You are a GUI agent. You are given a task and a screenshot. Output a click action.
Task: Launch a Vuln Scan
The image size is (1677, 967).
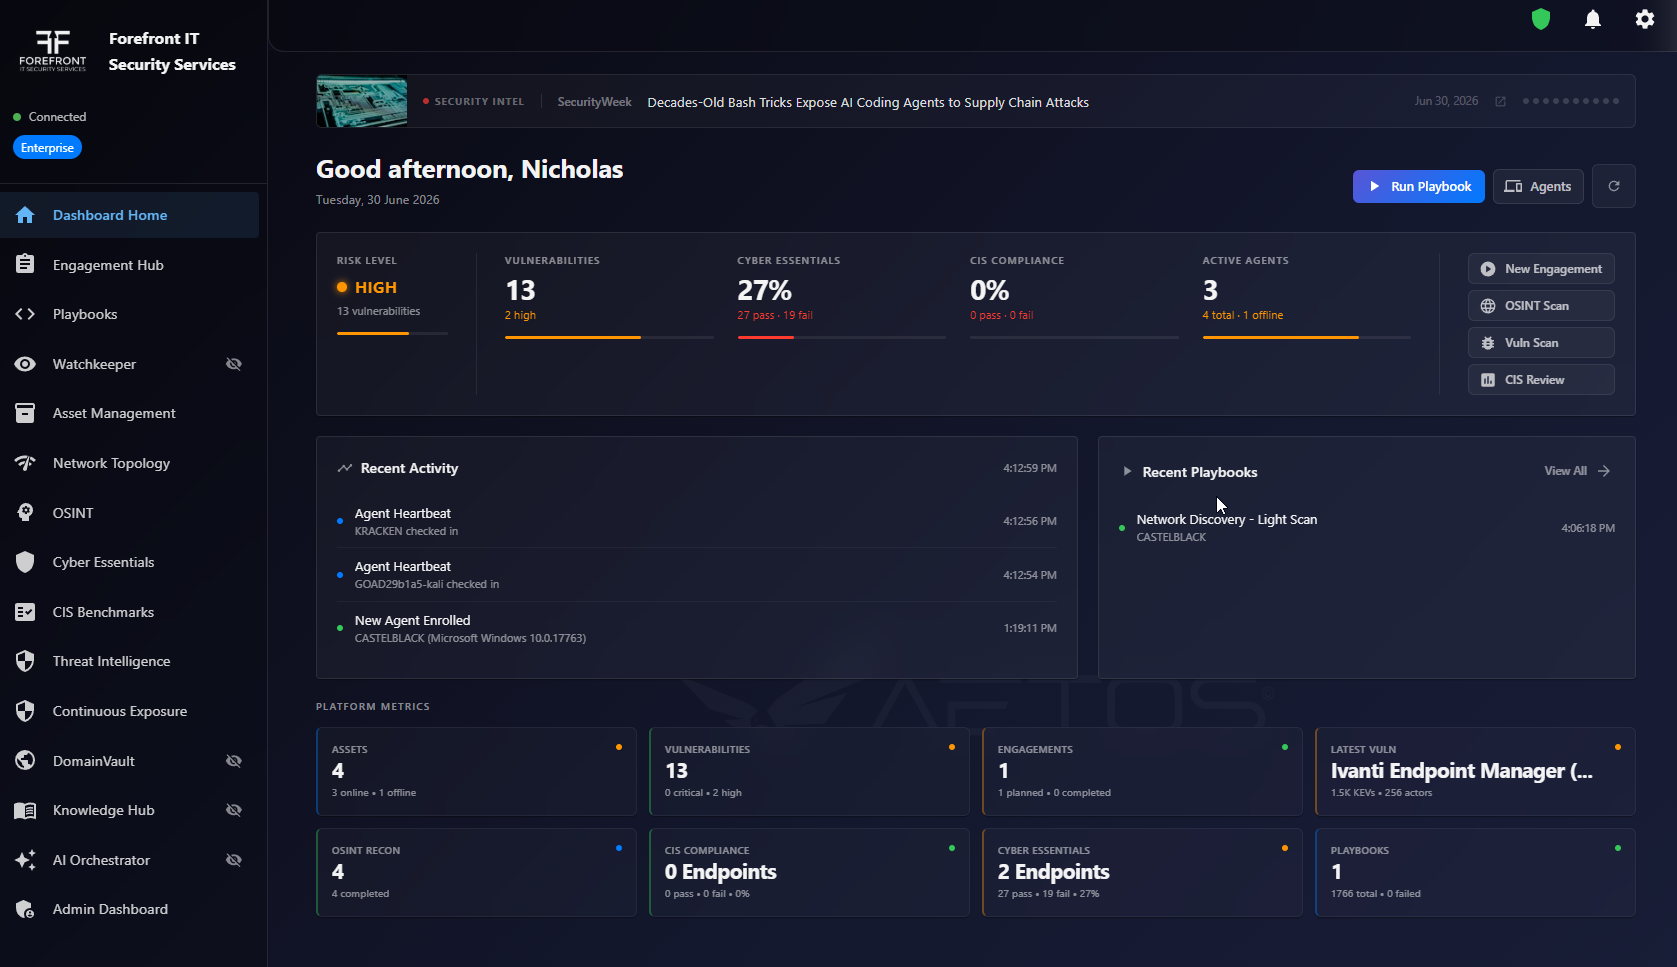[1541, 343]
